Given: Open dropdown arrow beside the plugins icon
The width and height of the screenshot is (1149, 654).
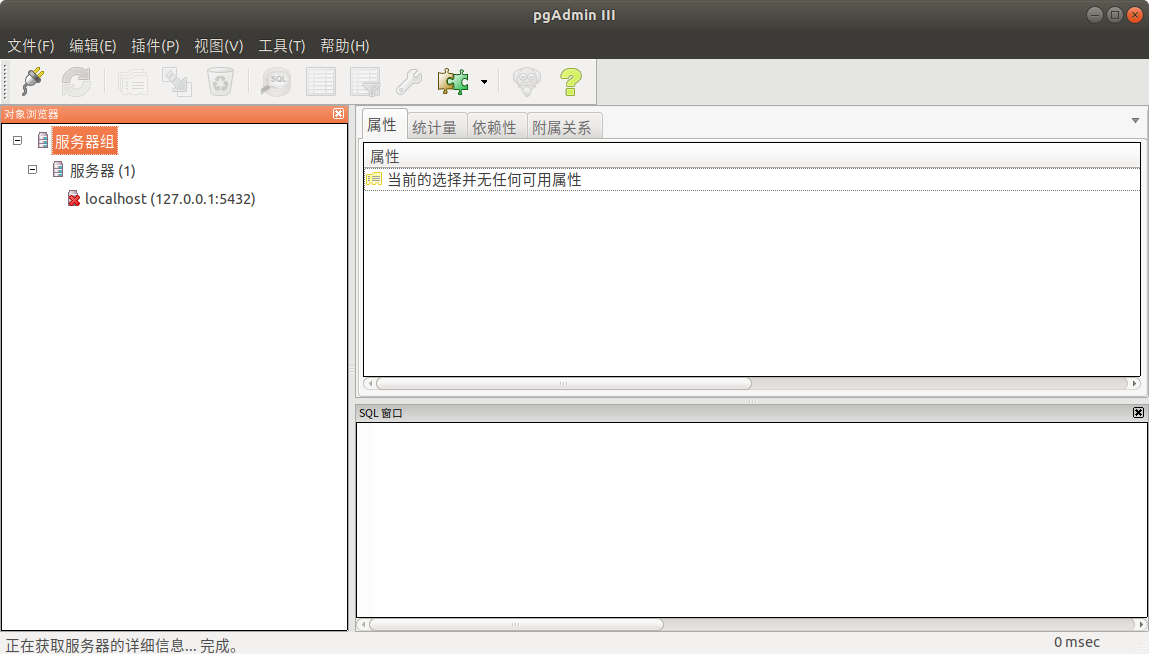Looking at the screenshot, I should (x=484, y=82).
